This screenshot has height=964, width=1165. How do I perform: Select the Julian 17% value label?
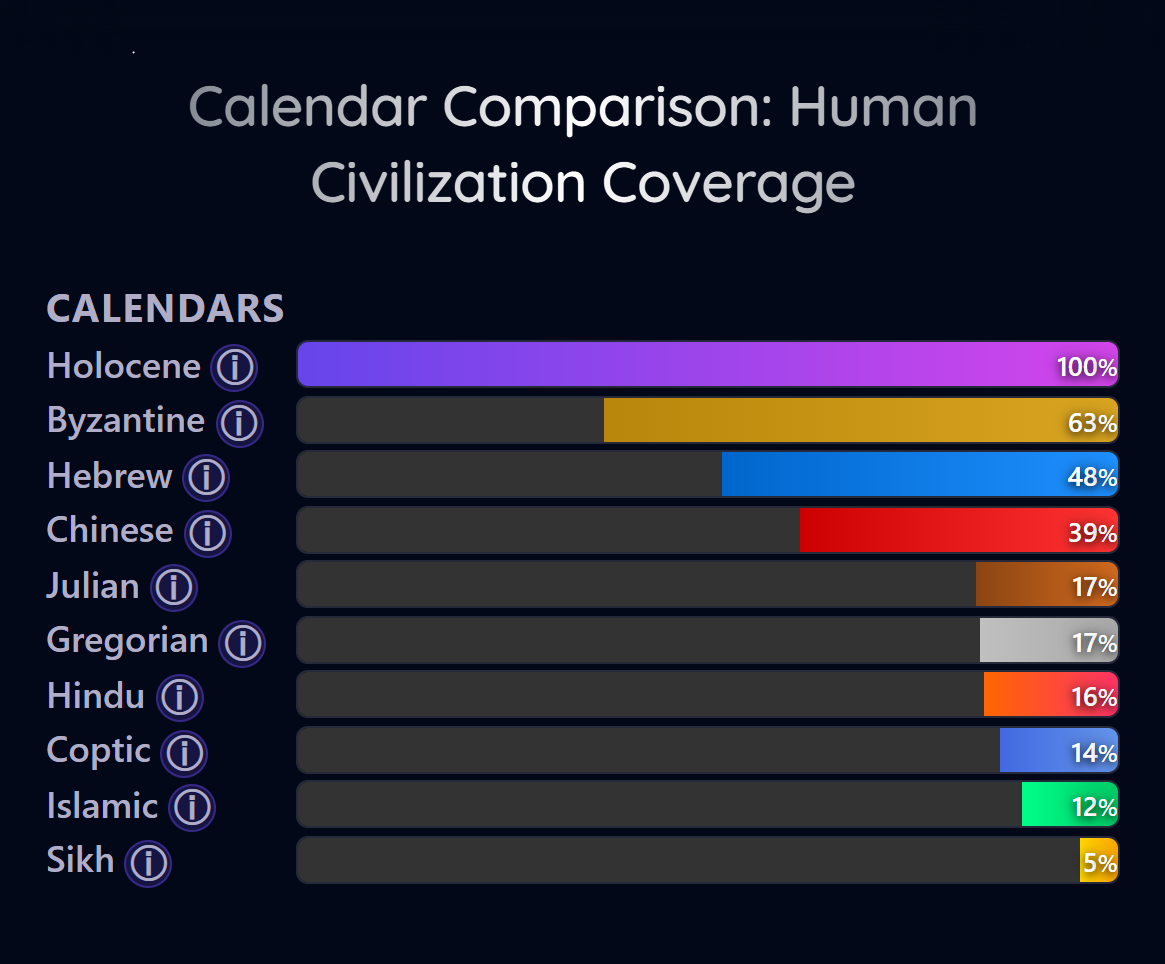click(1095, 588)
